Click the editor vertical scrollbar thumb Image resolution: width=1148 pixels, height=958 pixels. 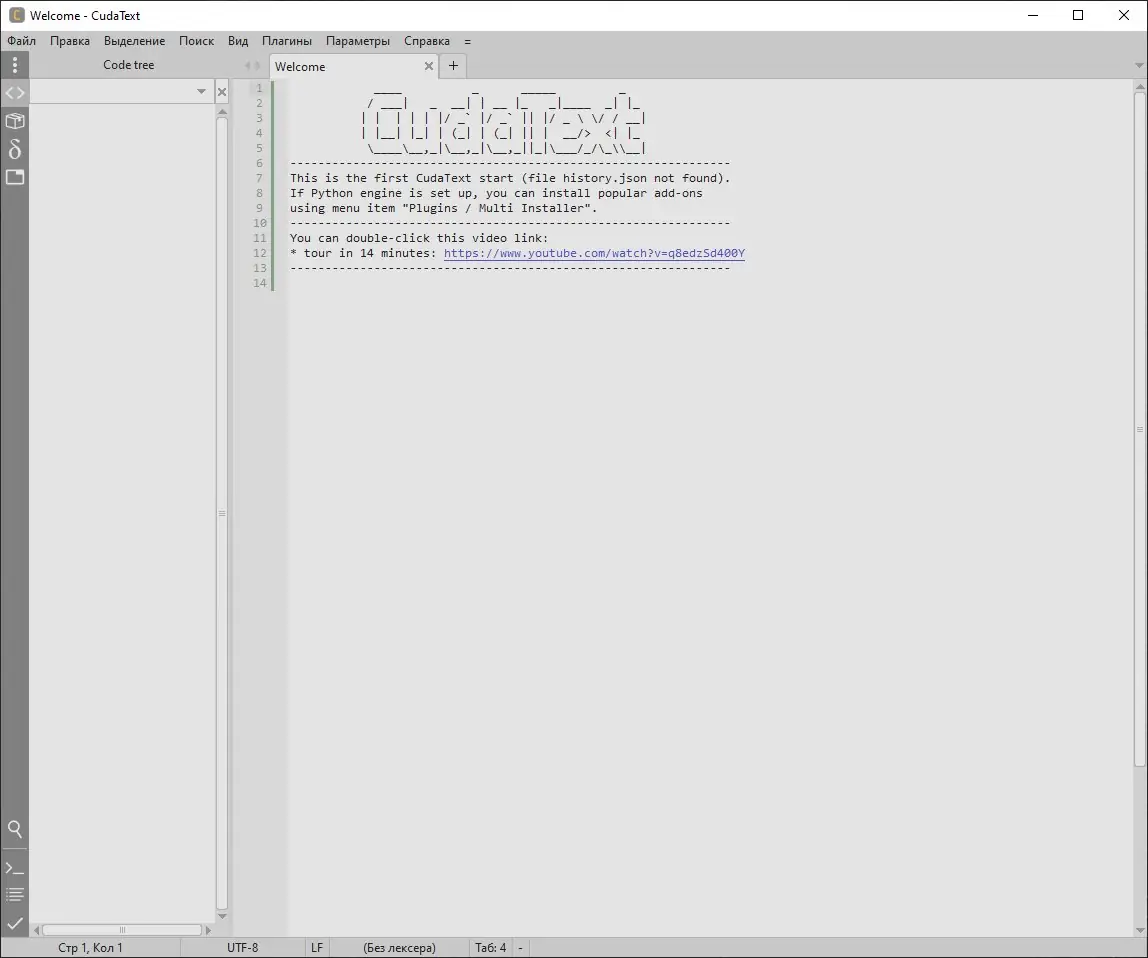pyautogui.click(x=1140, y=429)
